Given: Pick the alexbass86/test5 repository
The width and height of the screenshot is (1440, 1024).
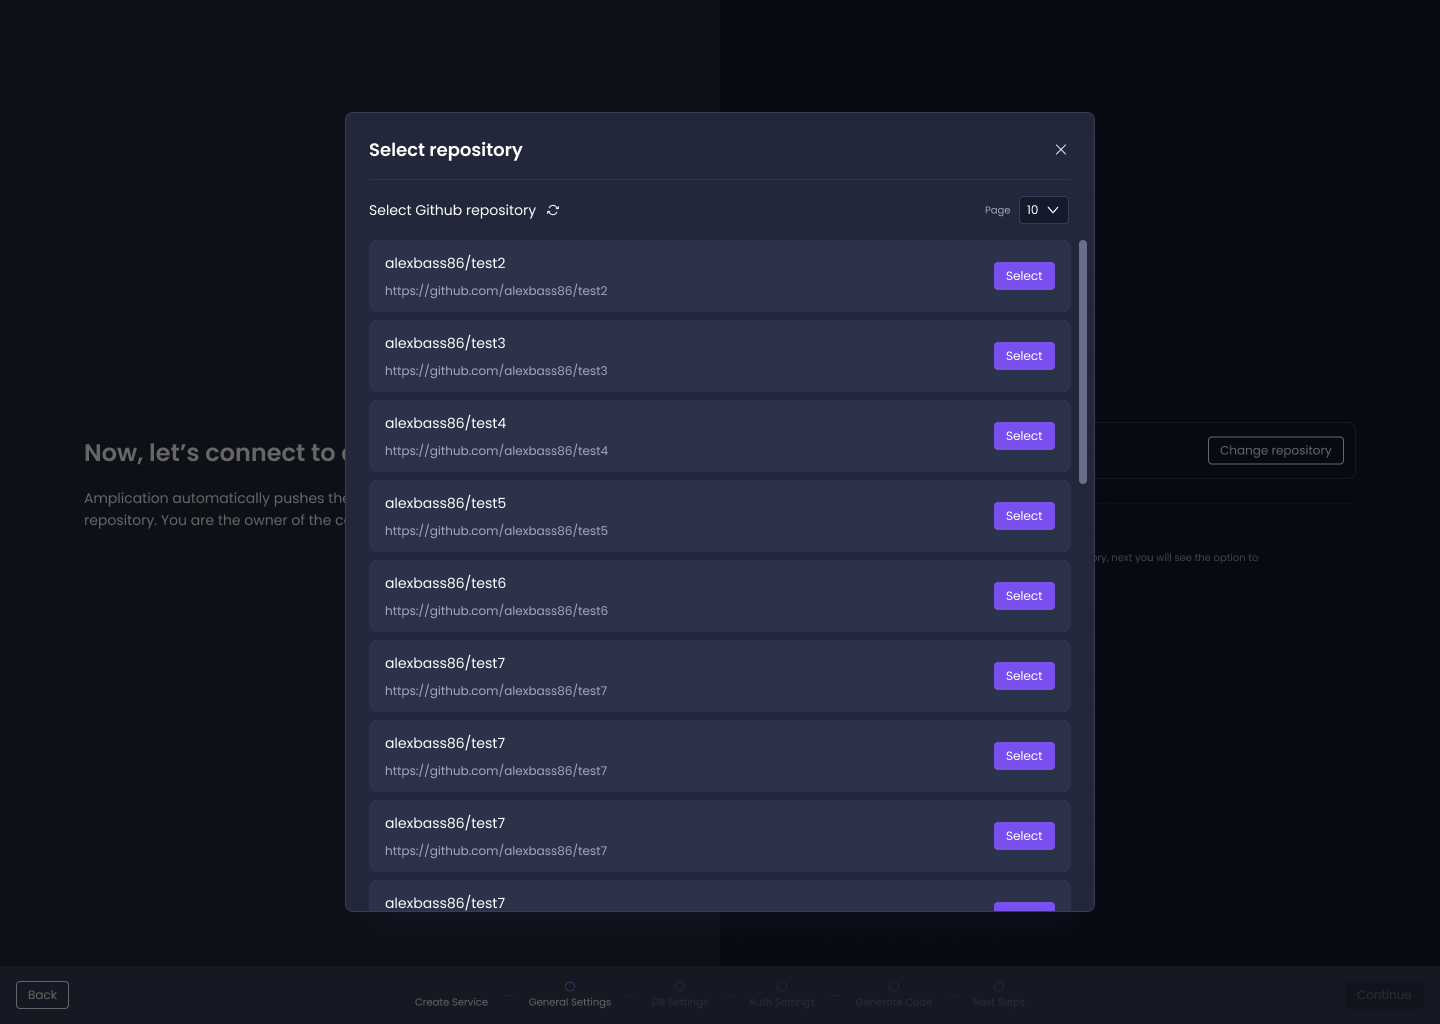Looking at the screenshot, I should [x=1024, y=516].
